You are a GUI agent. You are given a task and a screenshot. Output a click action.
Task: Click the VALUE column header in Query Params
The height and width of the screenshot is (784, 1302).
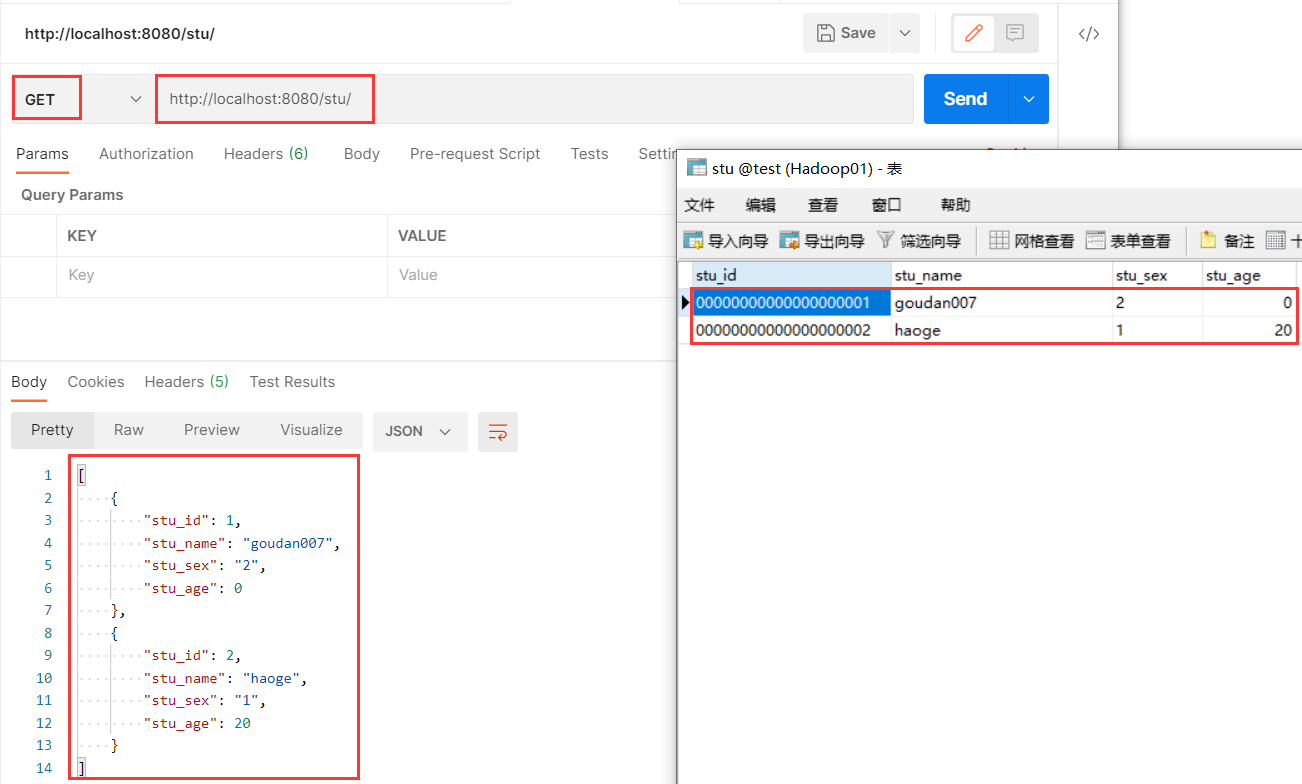[x=532, y=236]
